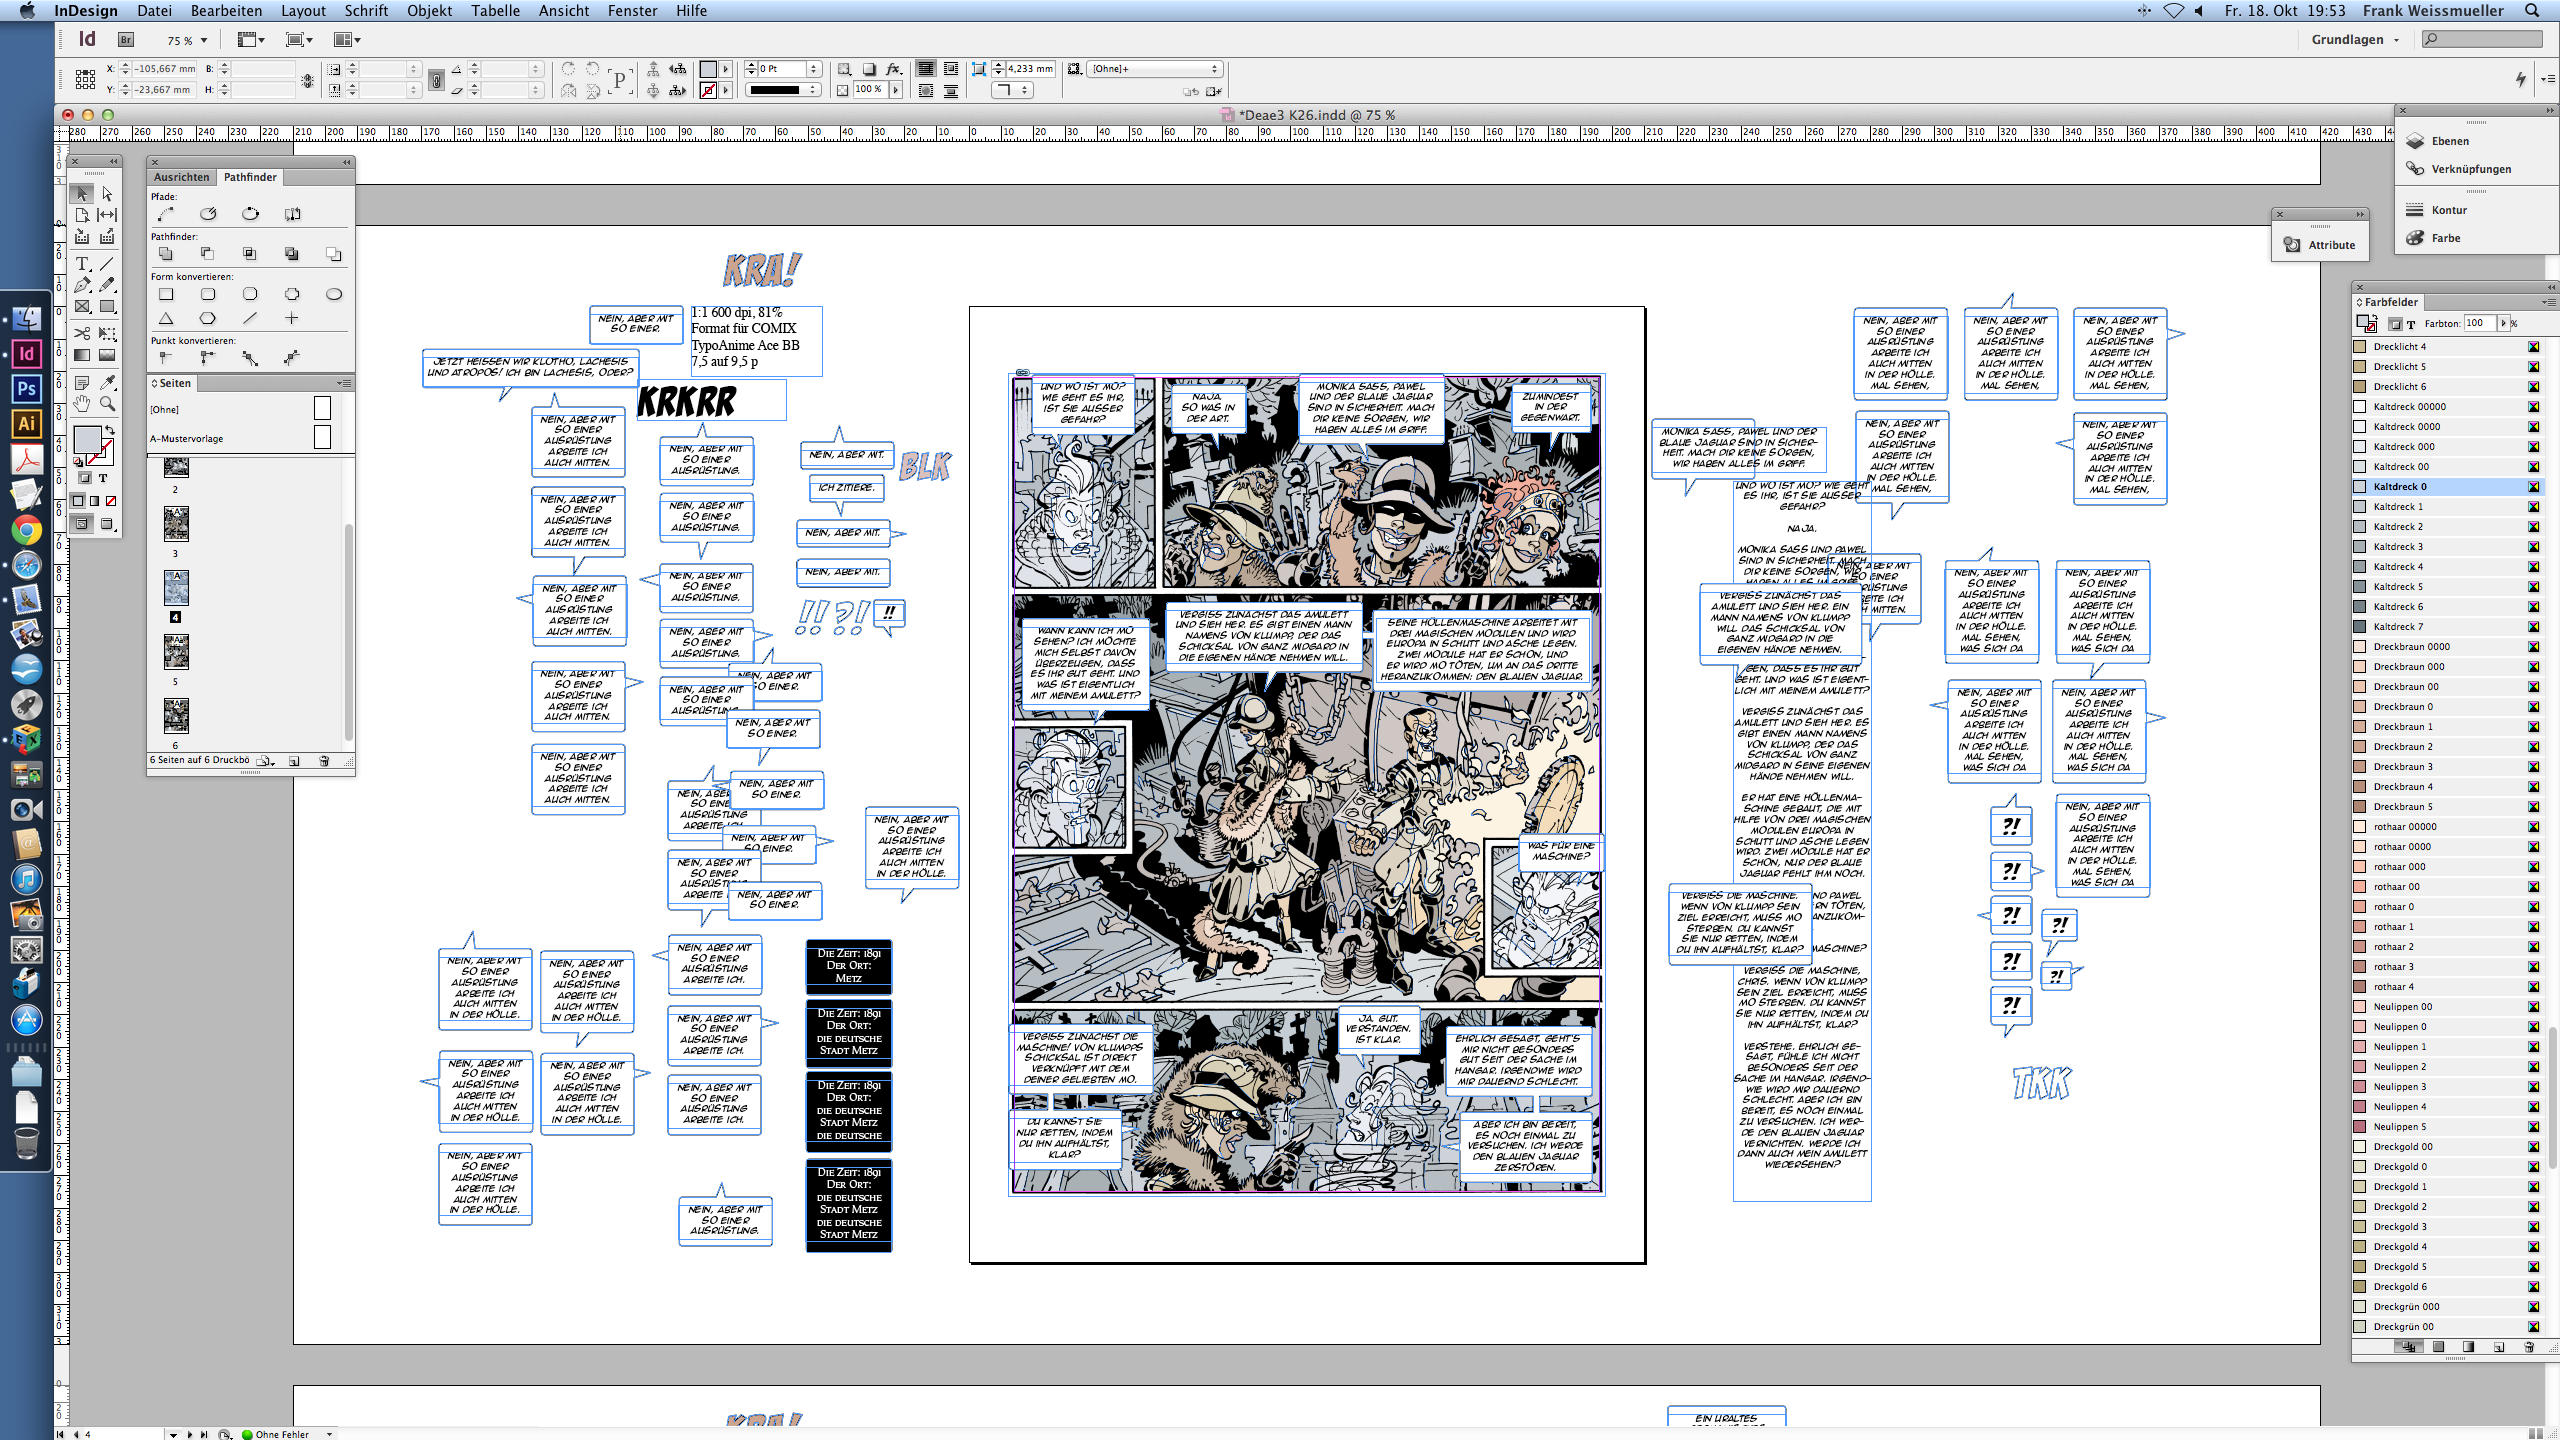Open the 75 % zoom level dropdown
Image resolution: width=2560 pixels, height=1440 pixels.
click(x=204, y=41)
